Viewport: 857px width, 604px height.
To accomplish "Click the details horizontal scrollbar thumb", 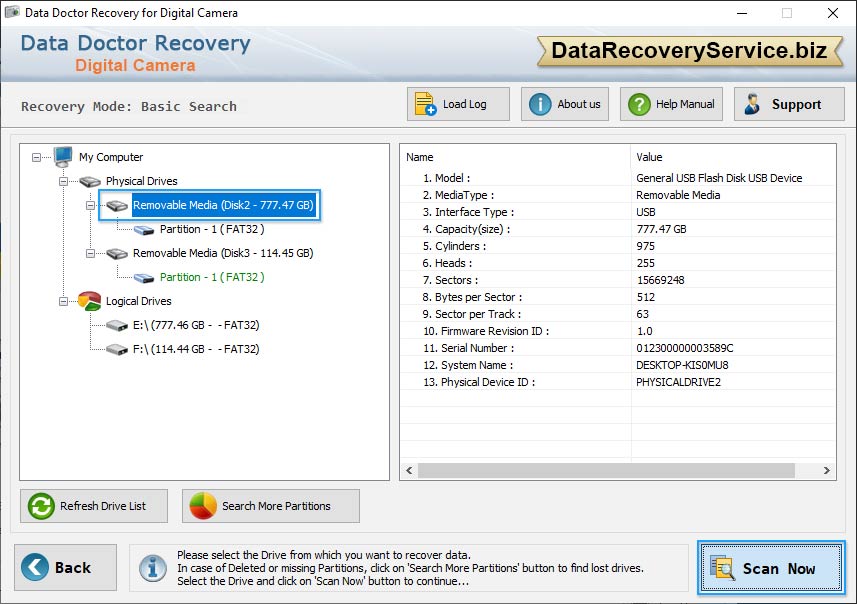I will click(606, 470).
